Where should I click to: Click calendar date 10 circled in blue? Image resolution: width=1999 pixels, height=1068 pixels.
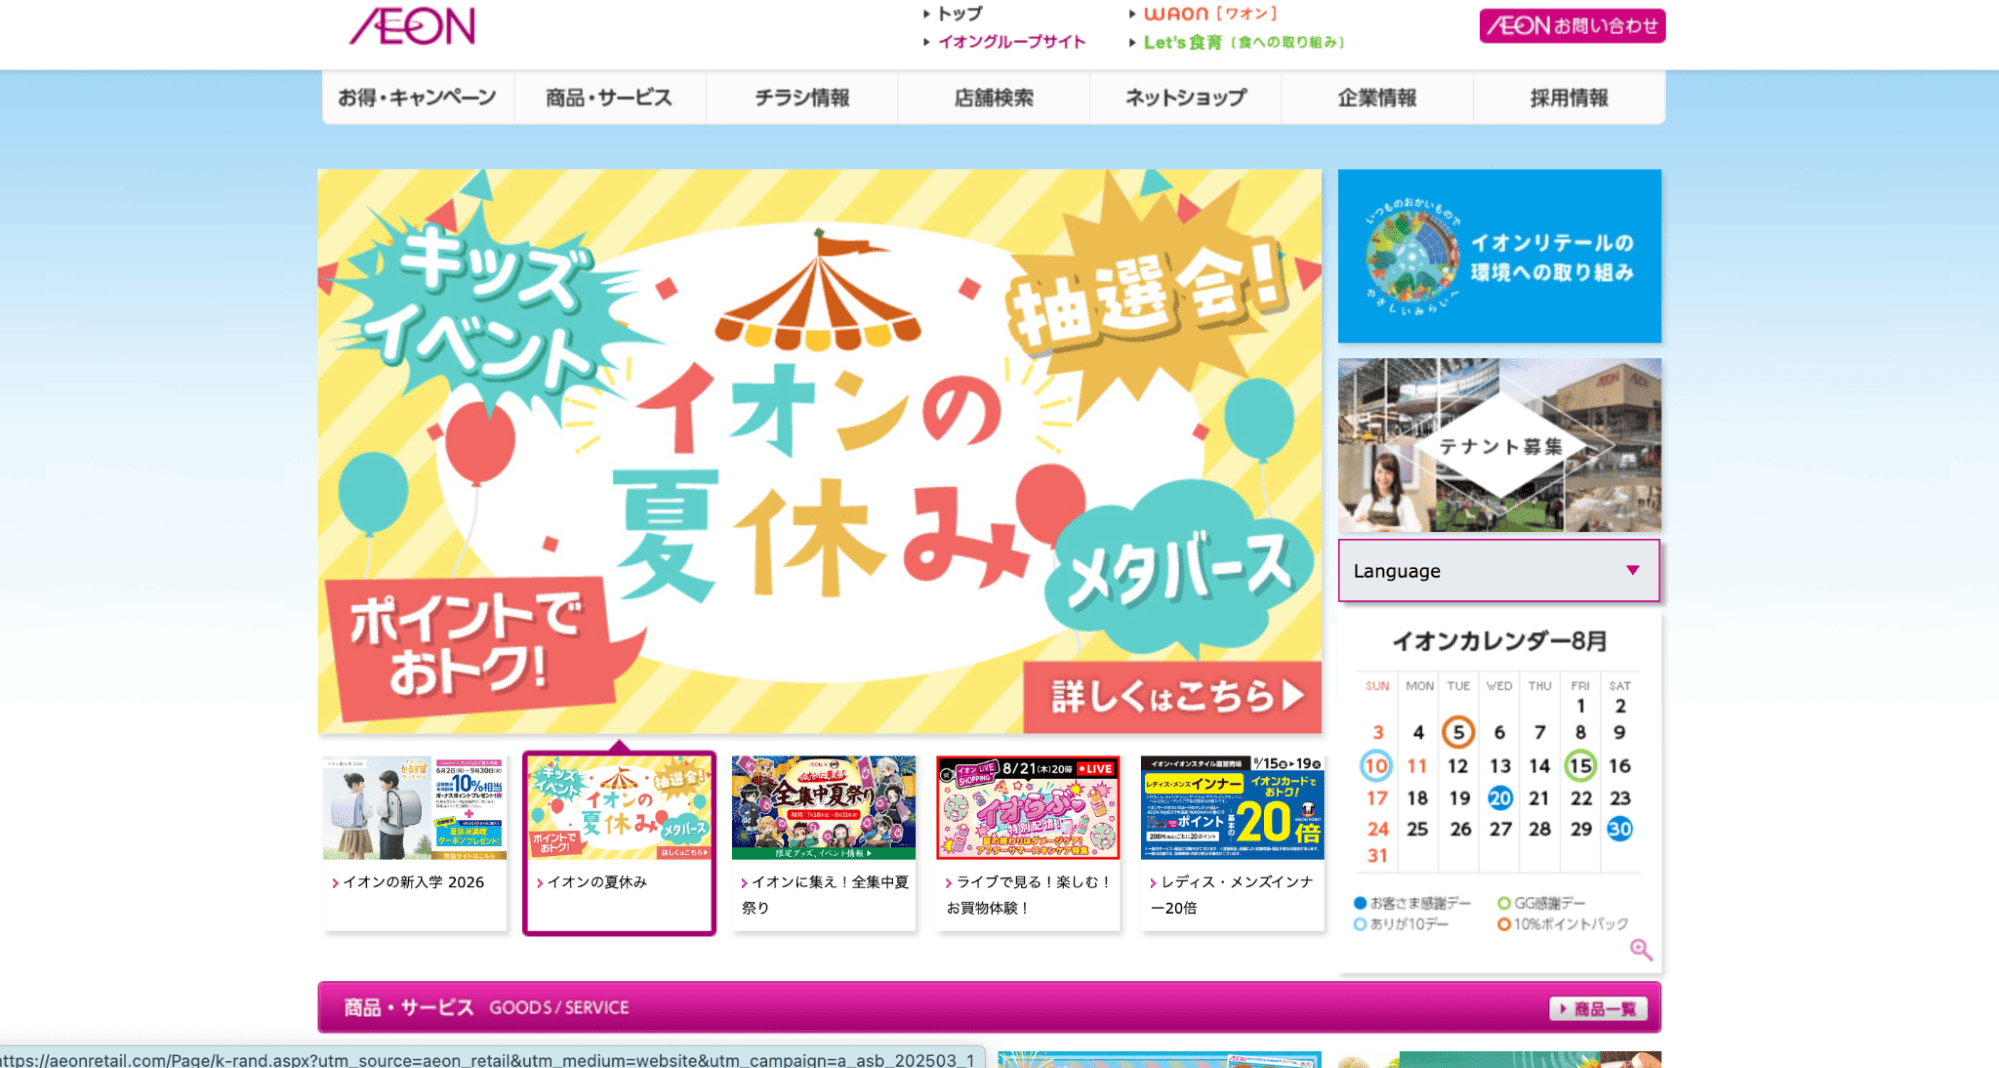coord(1376,766)
